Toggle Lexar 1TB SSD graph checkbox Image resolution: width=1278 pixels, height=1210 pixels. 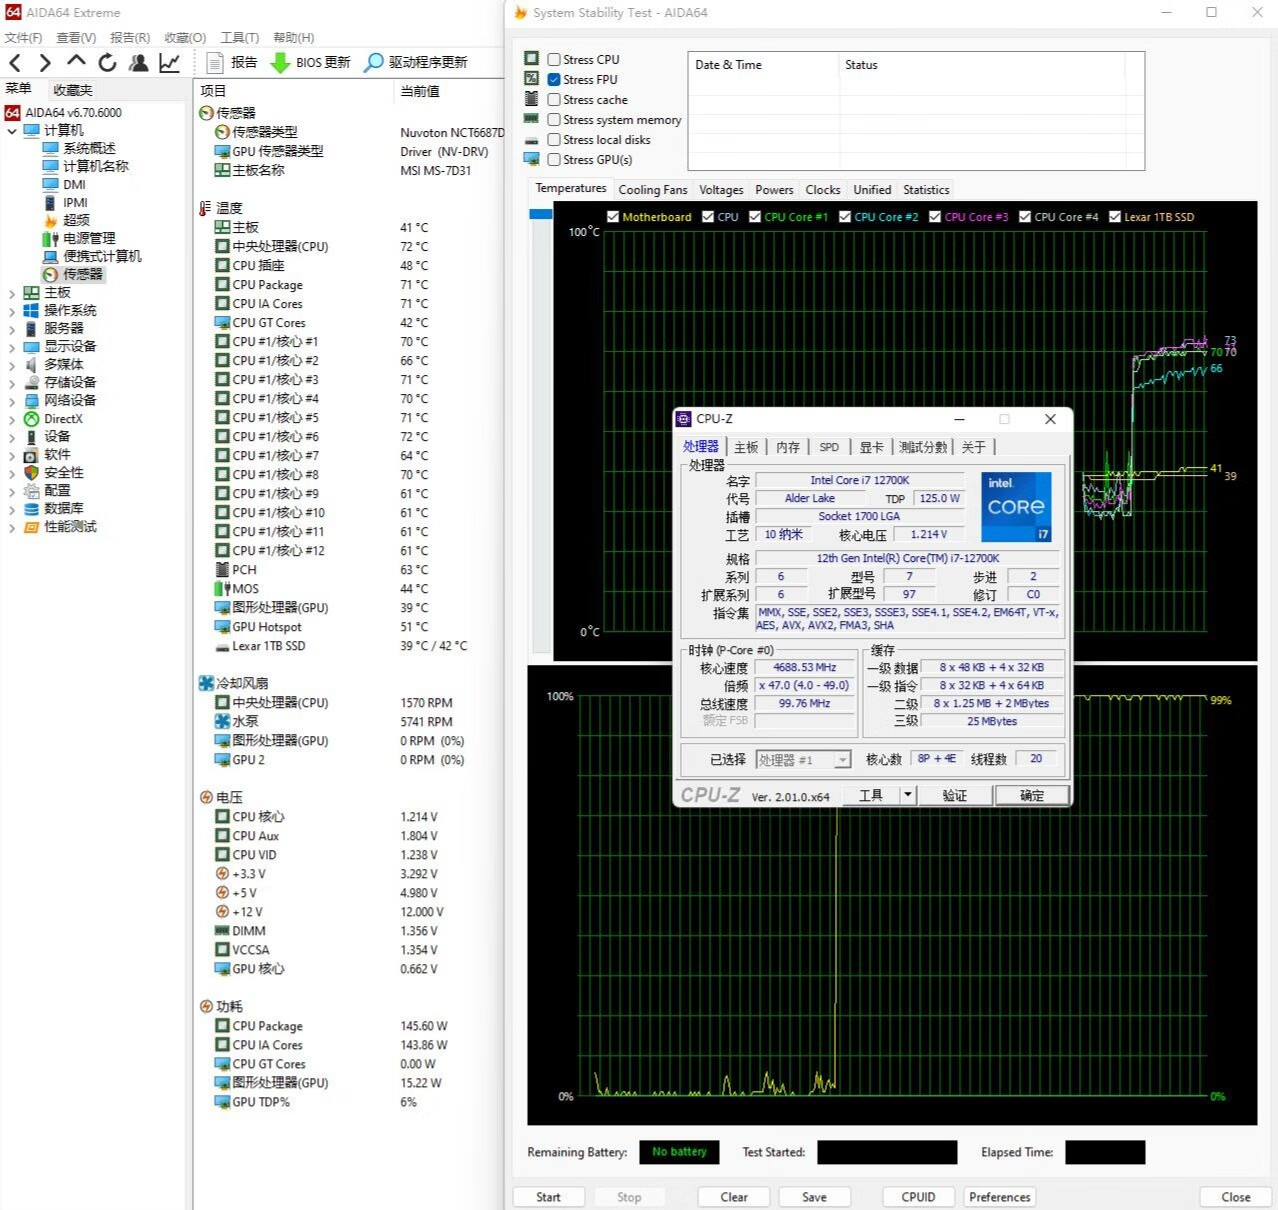pyautogui.click(x=1115, y=217)
